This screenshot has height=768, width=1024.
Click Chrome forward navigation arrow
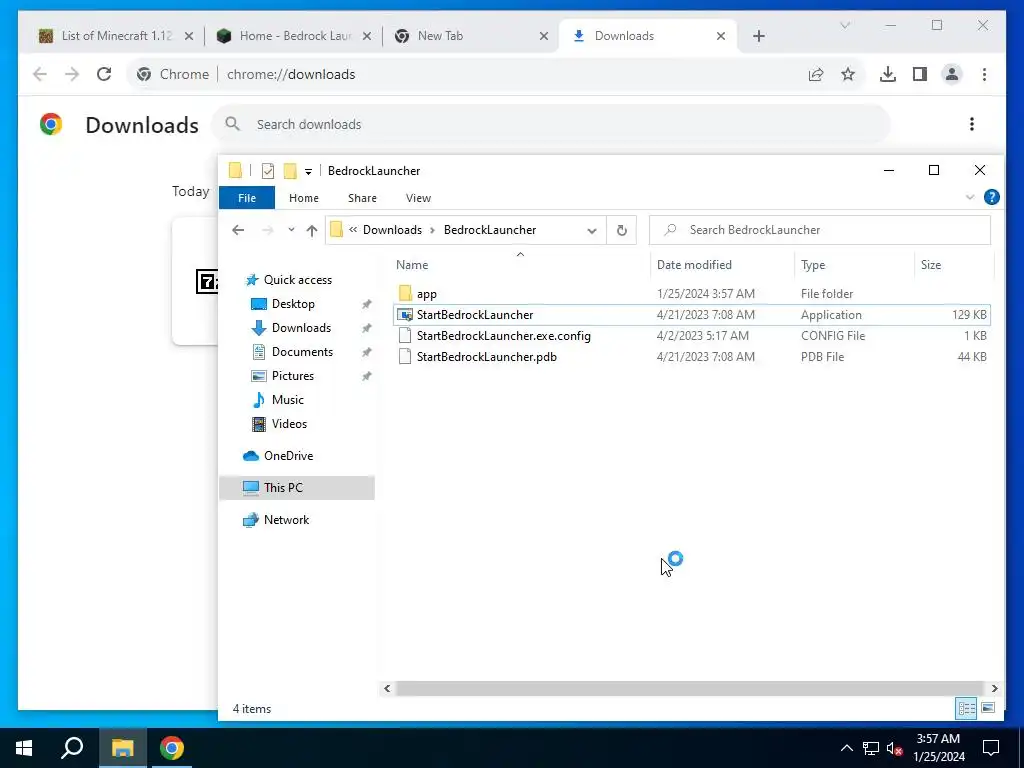pyautogui.click(x=72, y=74)
